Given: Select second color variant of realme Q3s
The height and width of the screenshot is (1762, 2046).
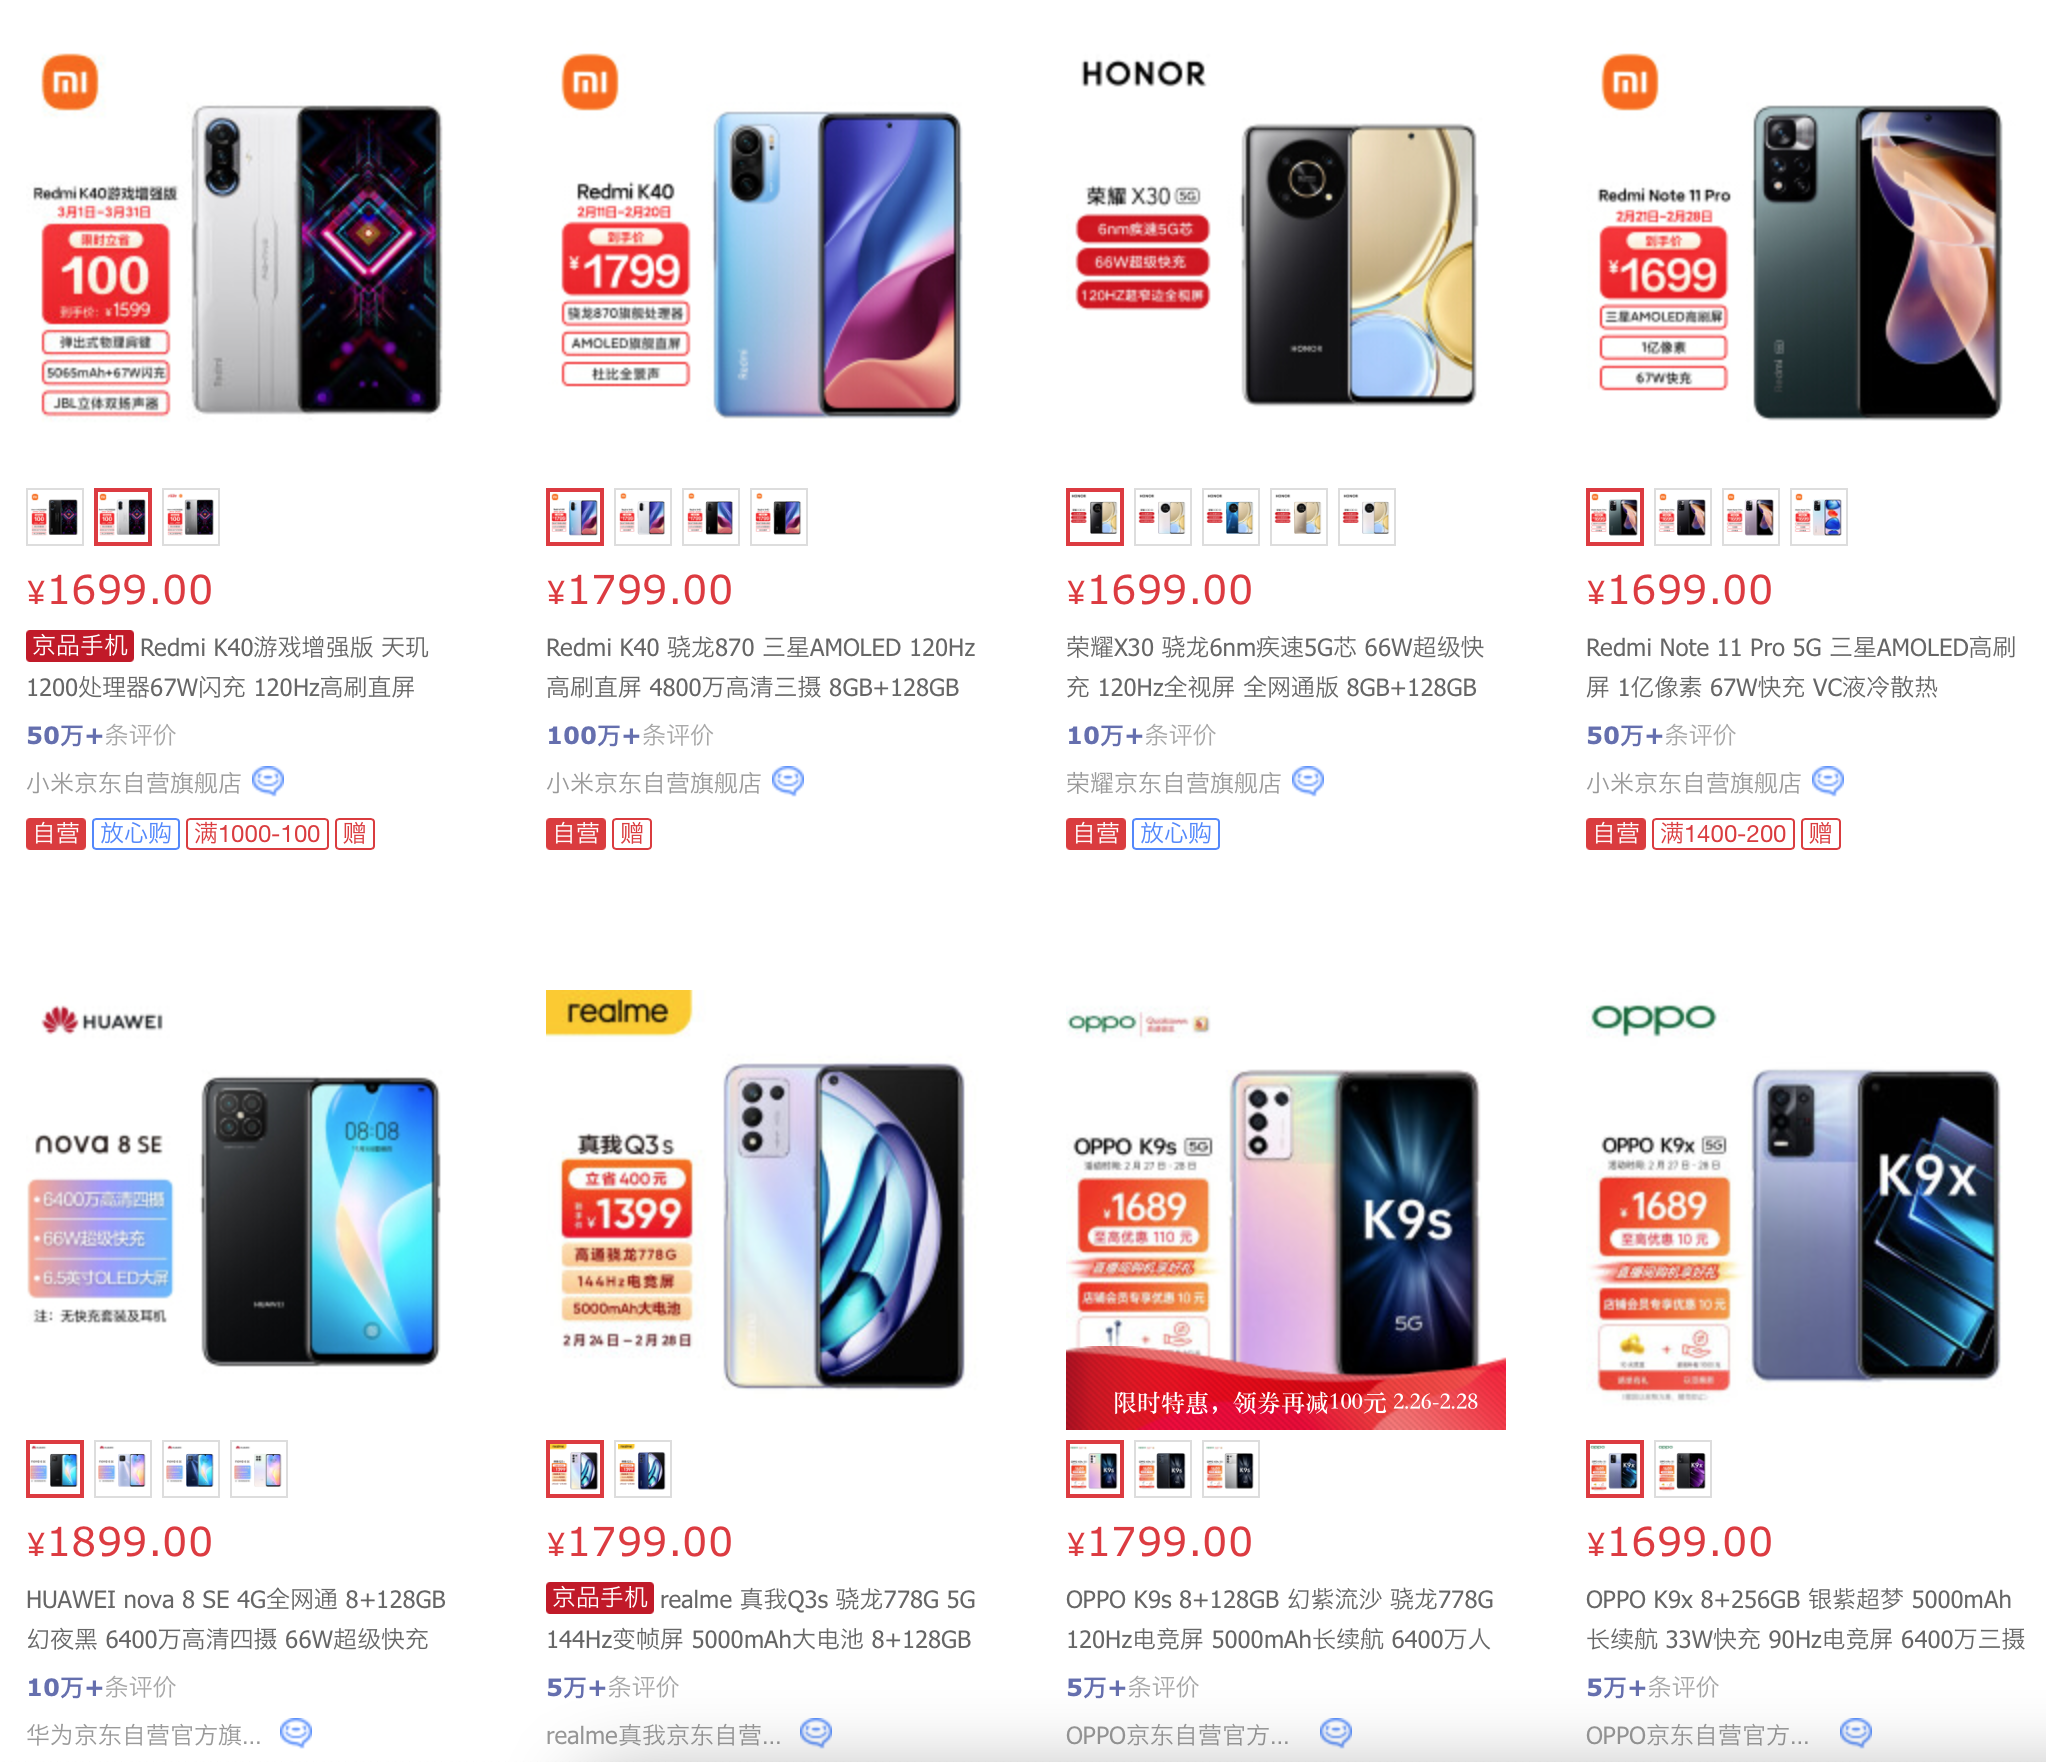Looking at the screenshot, I should (x=643, y=1469).
